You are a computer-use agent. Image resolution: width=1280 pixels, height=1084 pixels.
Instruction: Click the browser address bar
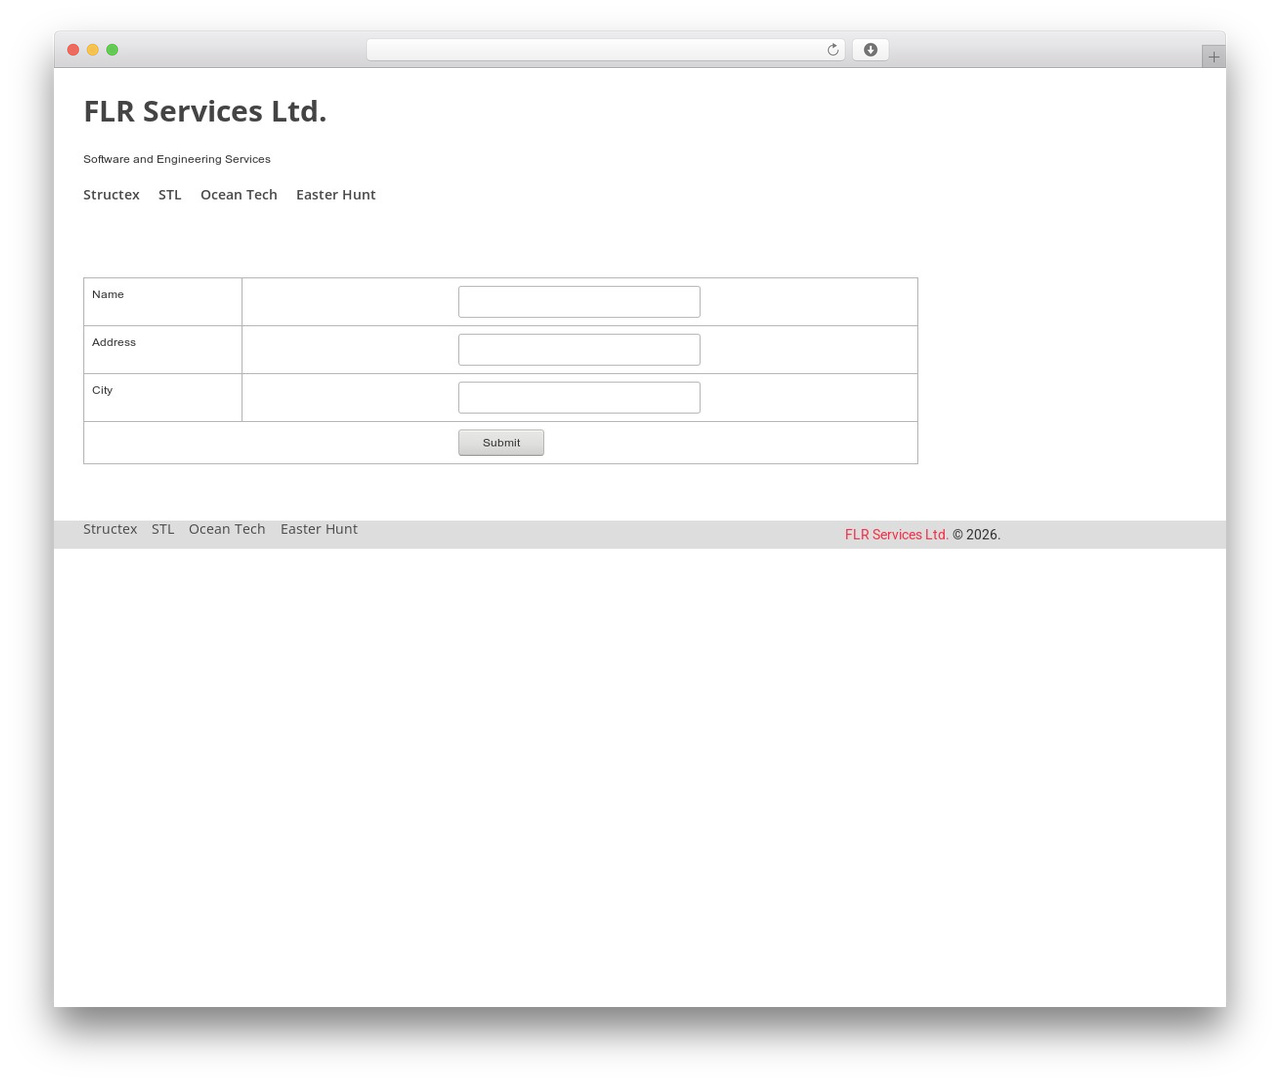605,50
